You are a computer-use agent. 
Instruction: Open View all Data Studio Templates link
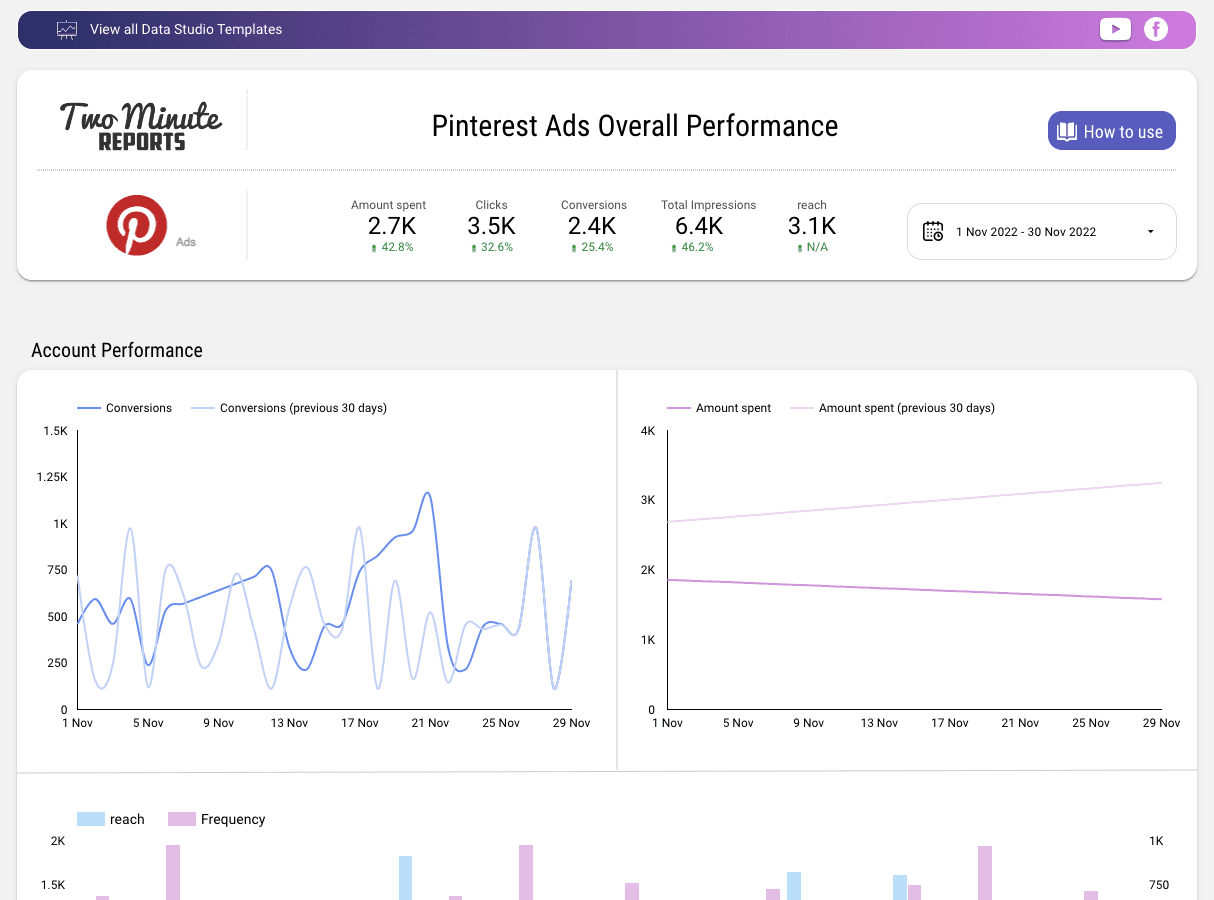tap(185, 29)
